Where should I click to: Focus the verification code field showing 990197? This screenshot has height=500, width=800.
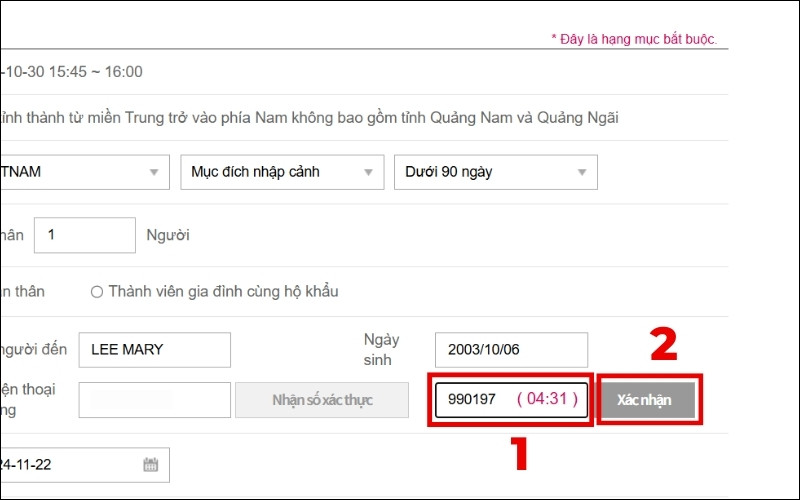tap(511, 400)
